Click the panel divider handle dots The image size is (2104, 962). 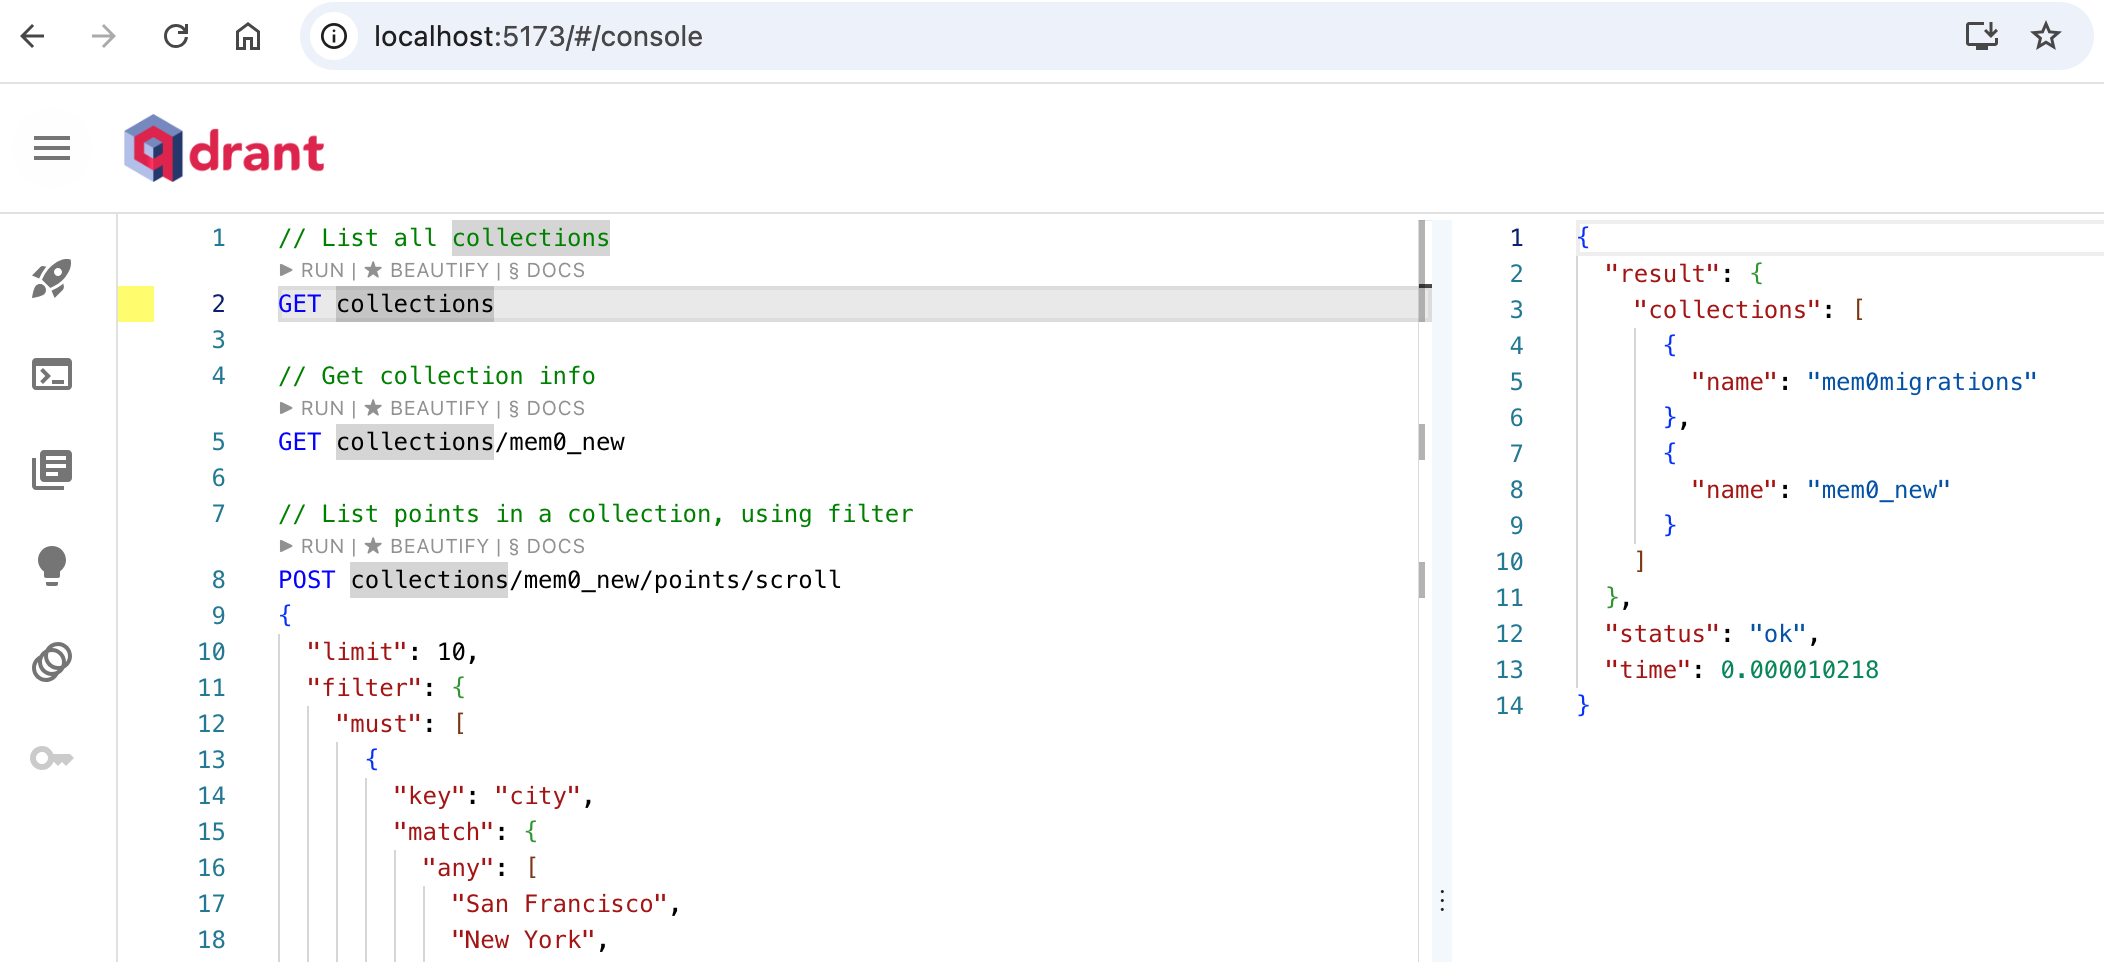[1441, 901]
